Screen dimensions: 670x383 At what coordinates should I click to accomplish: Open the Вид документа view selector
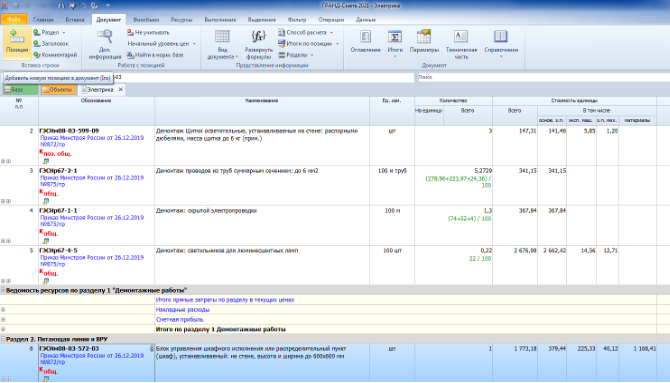point(222,44)
